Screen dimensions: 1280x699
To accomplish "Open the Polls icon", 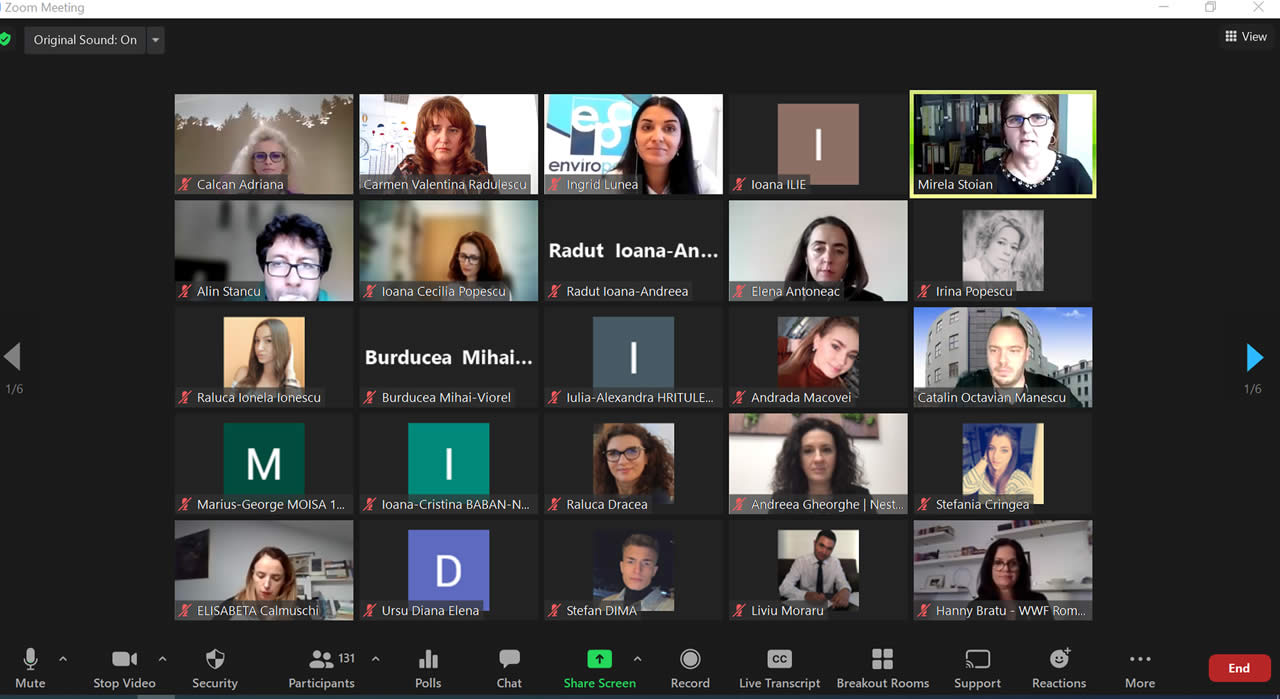I will 428,660.
